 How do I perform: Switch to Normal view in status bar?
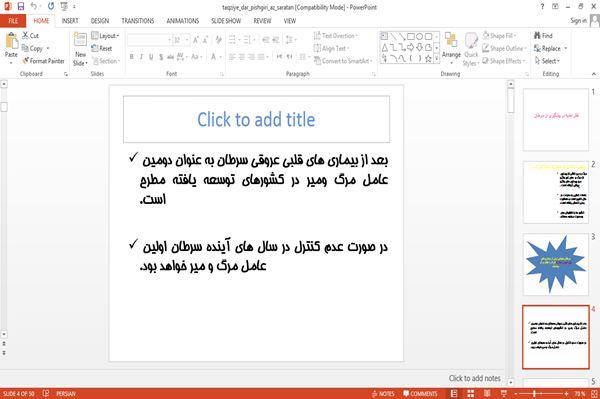[x=454, y=393]
